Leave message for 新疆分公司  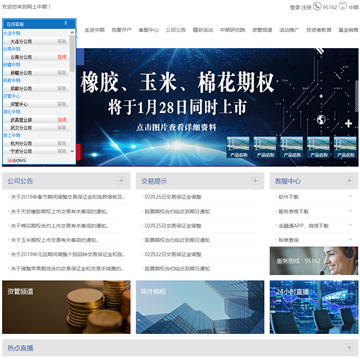[x=62, y=73]
